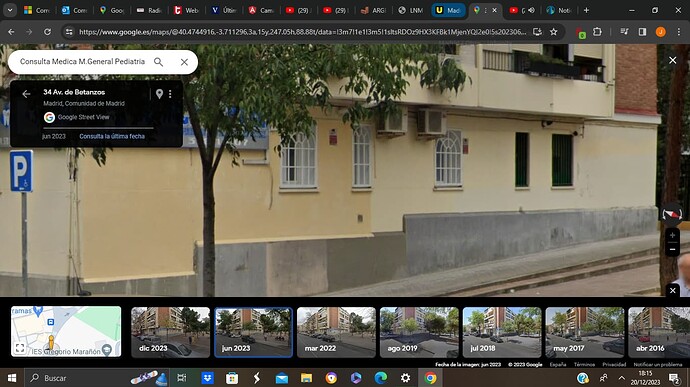Image resolution: width=690 pixels, height=387 pixels.
Task: Open Street View panel more options
Action: pyautogui.click(x=170, y=94)
